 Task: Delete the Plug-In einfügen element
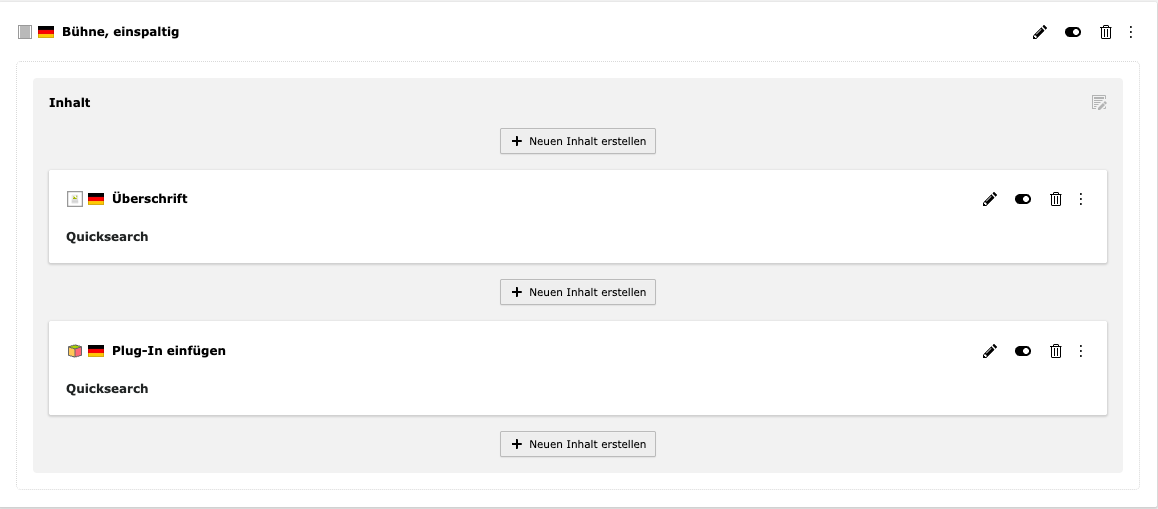(x=1056, y=351)
